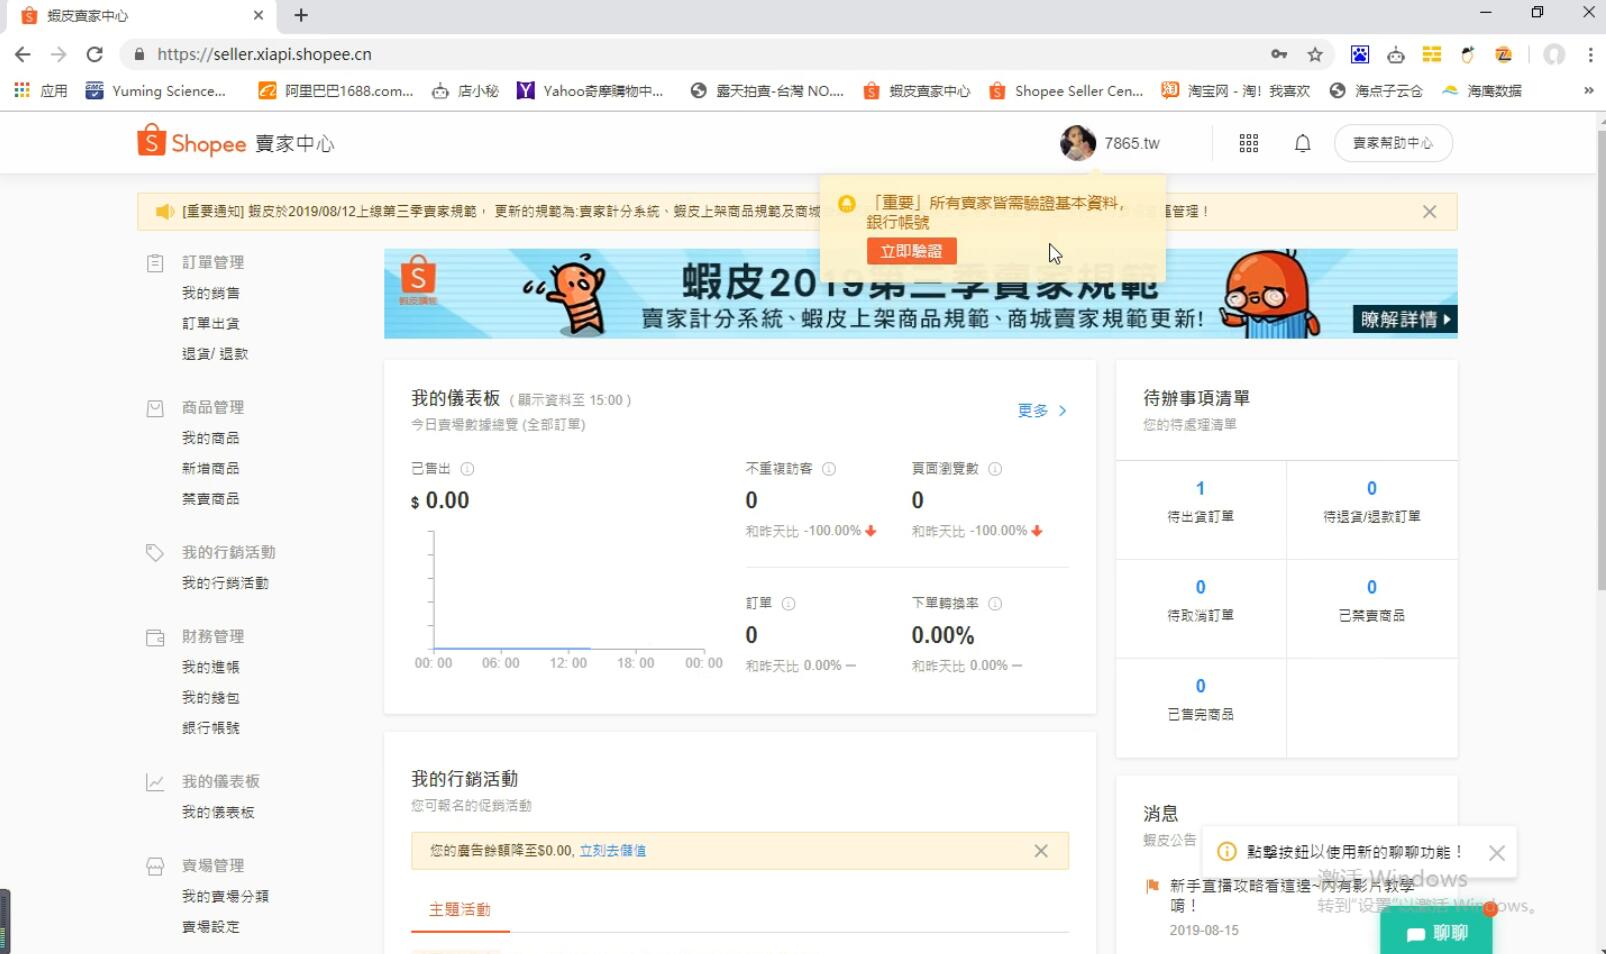Open the 聊聊 chat button
This screenshot has width=1606, height=954.
[1437, 933]
